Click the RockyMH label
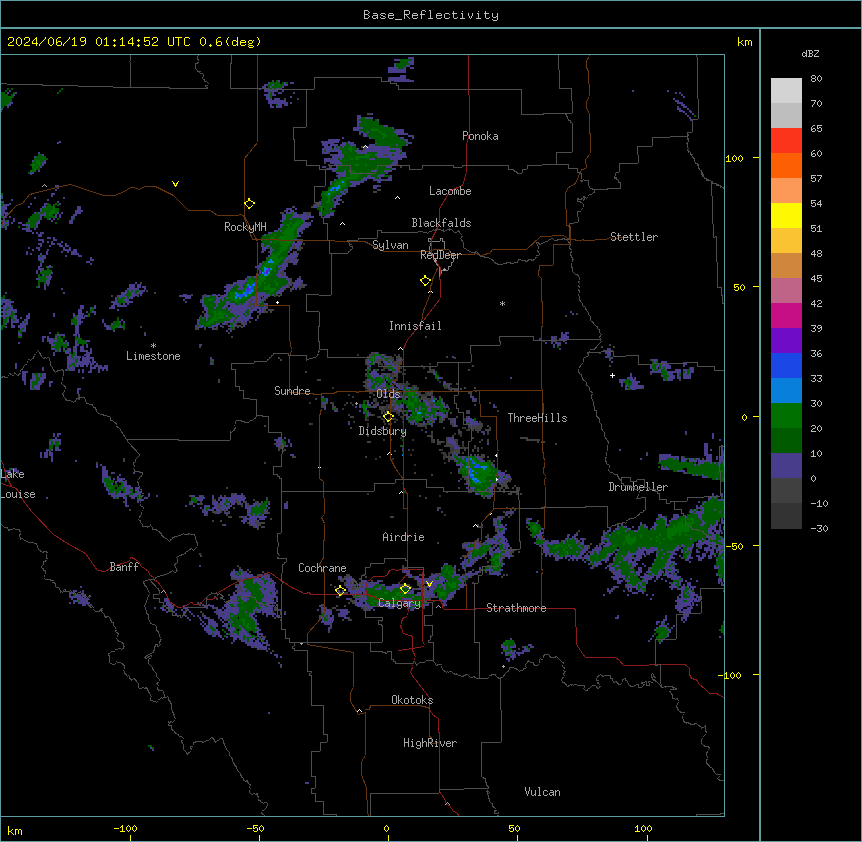 tap(245, 227)
